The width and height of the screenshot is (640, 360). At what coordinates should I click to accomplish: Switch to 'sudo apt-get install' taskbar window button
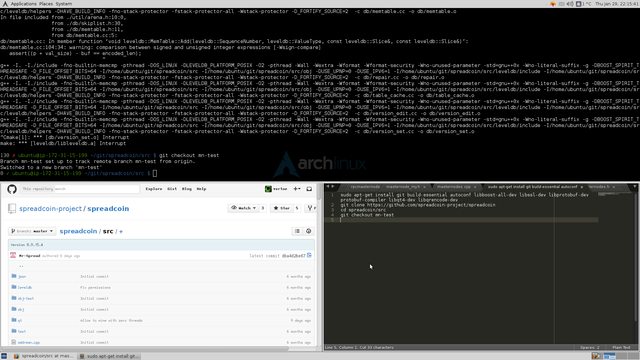tap(109, 356)
